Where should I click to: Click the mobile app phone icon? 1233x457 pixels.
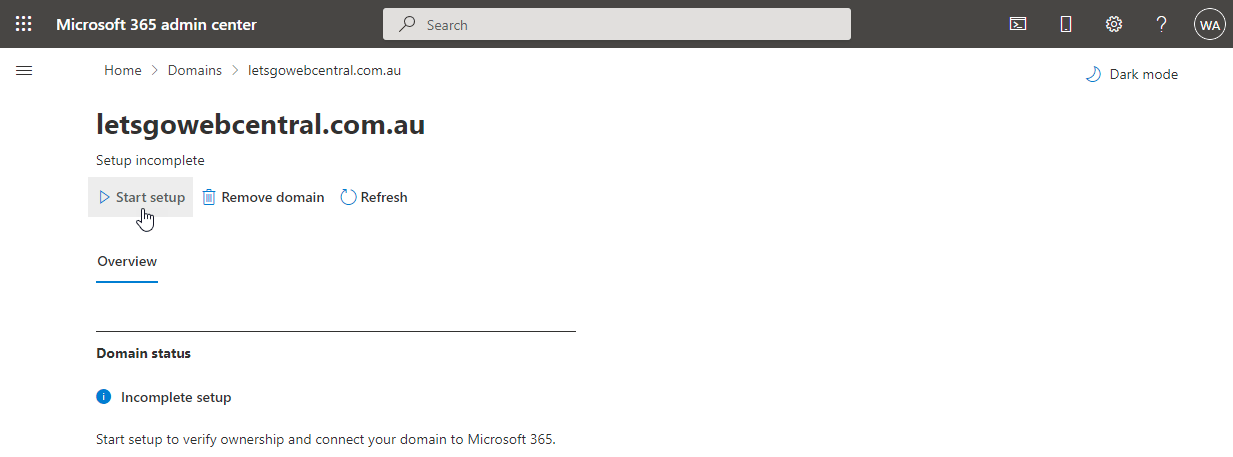(1066, 24)
